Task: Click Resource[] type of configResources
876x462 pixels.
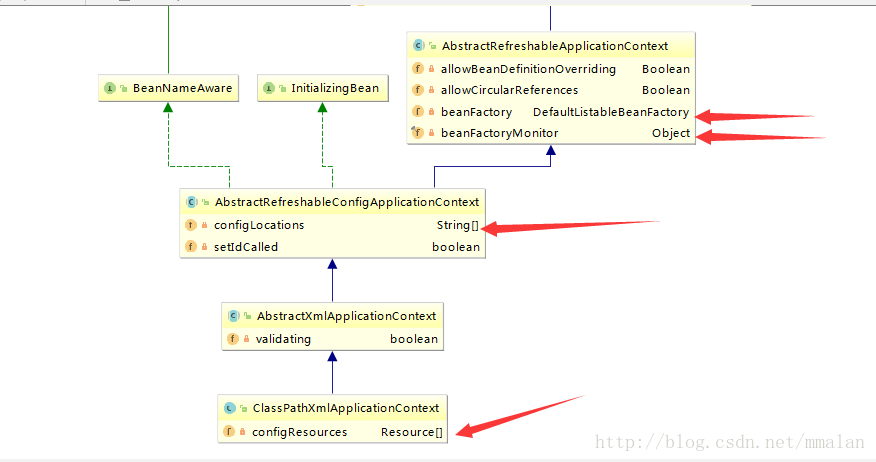Action: 412,432
